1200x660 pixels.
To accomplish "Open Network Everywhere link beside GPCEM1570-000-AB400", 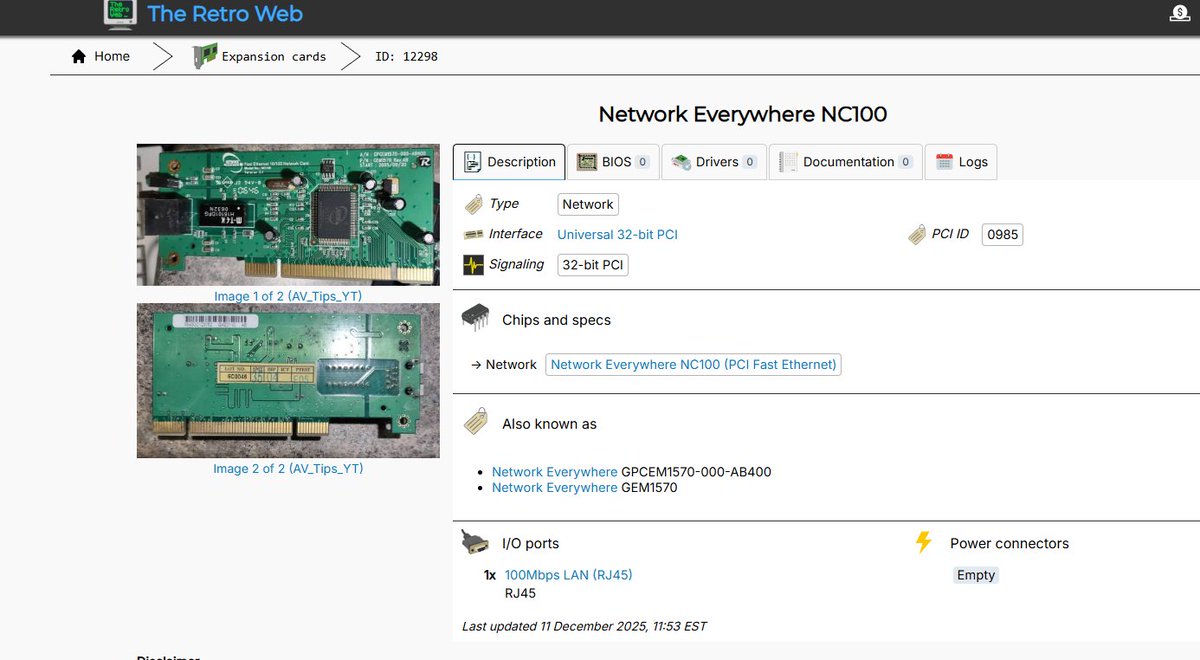I will [x=555, y=472].
